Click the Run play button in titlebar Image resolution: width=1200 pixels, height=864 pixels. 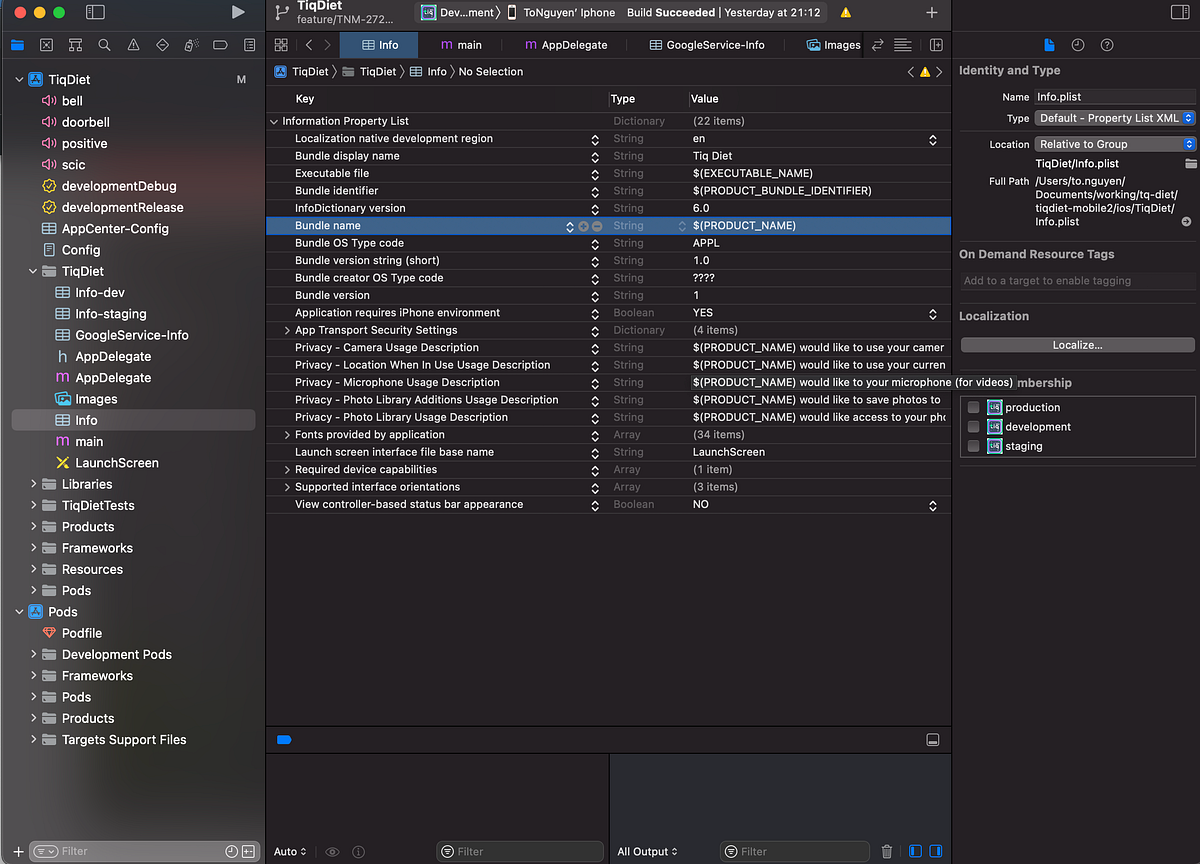tap(237, 13)
